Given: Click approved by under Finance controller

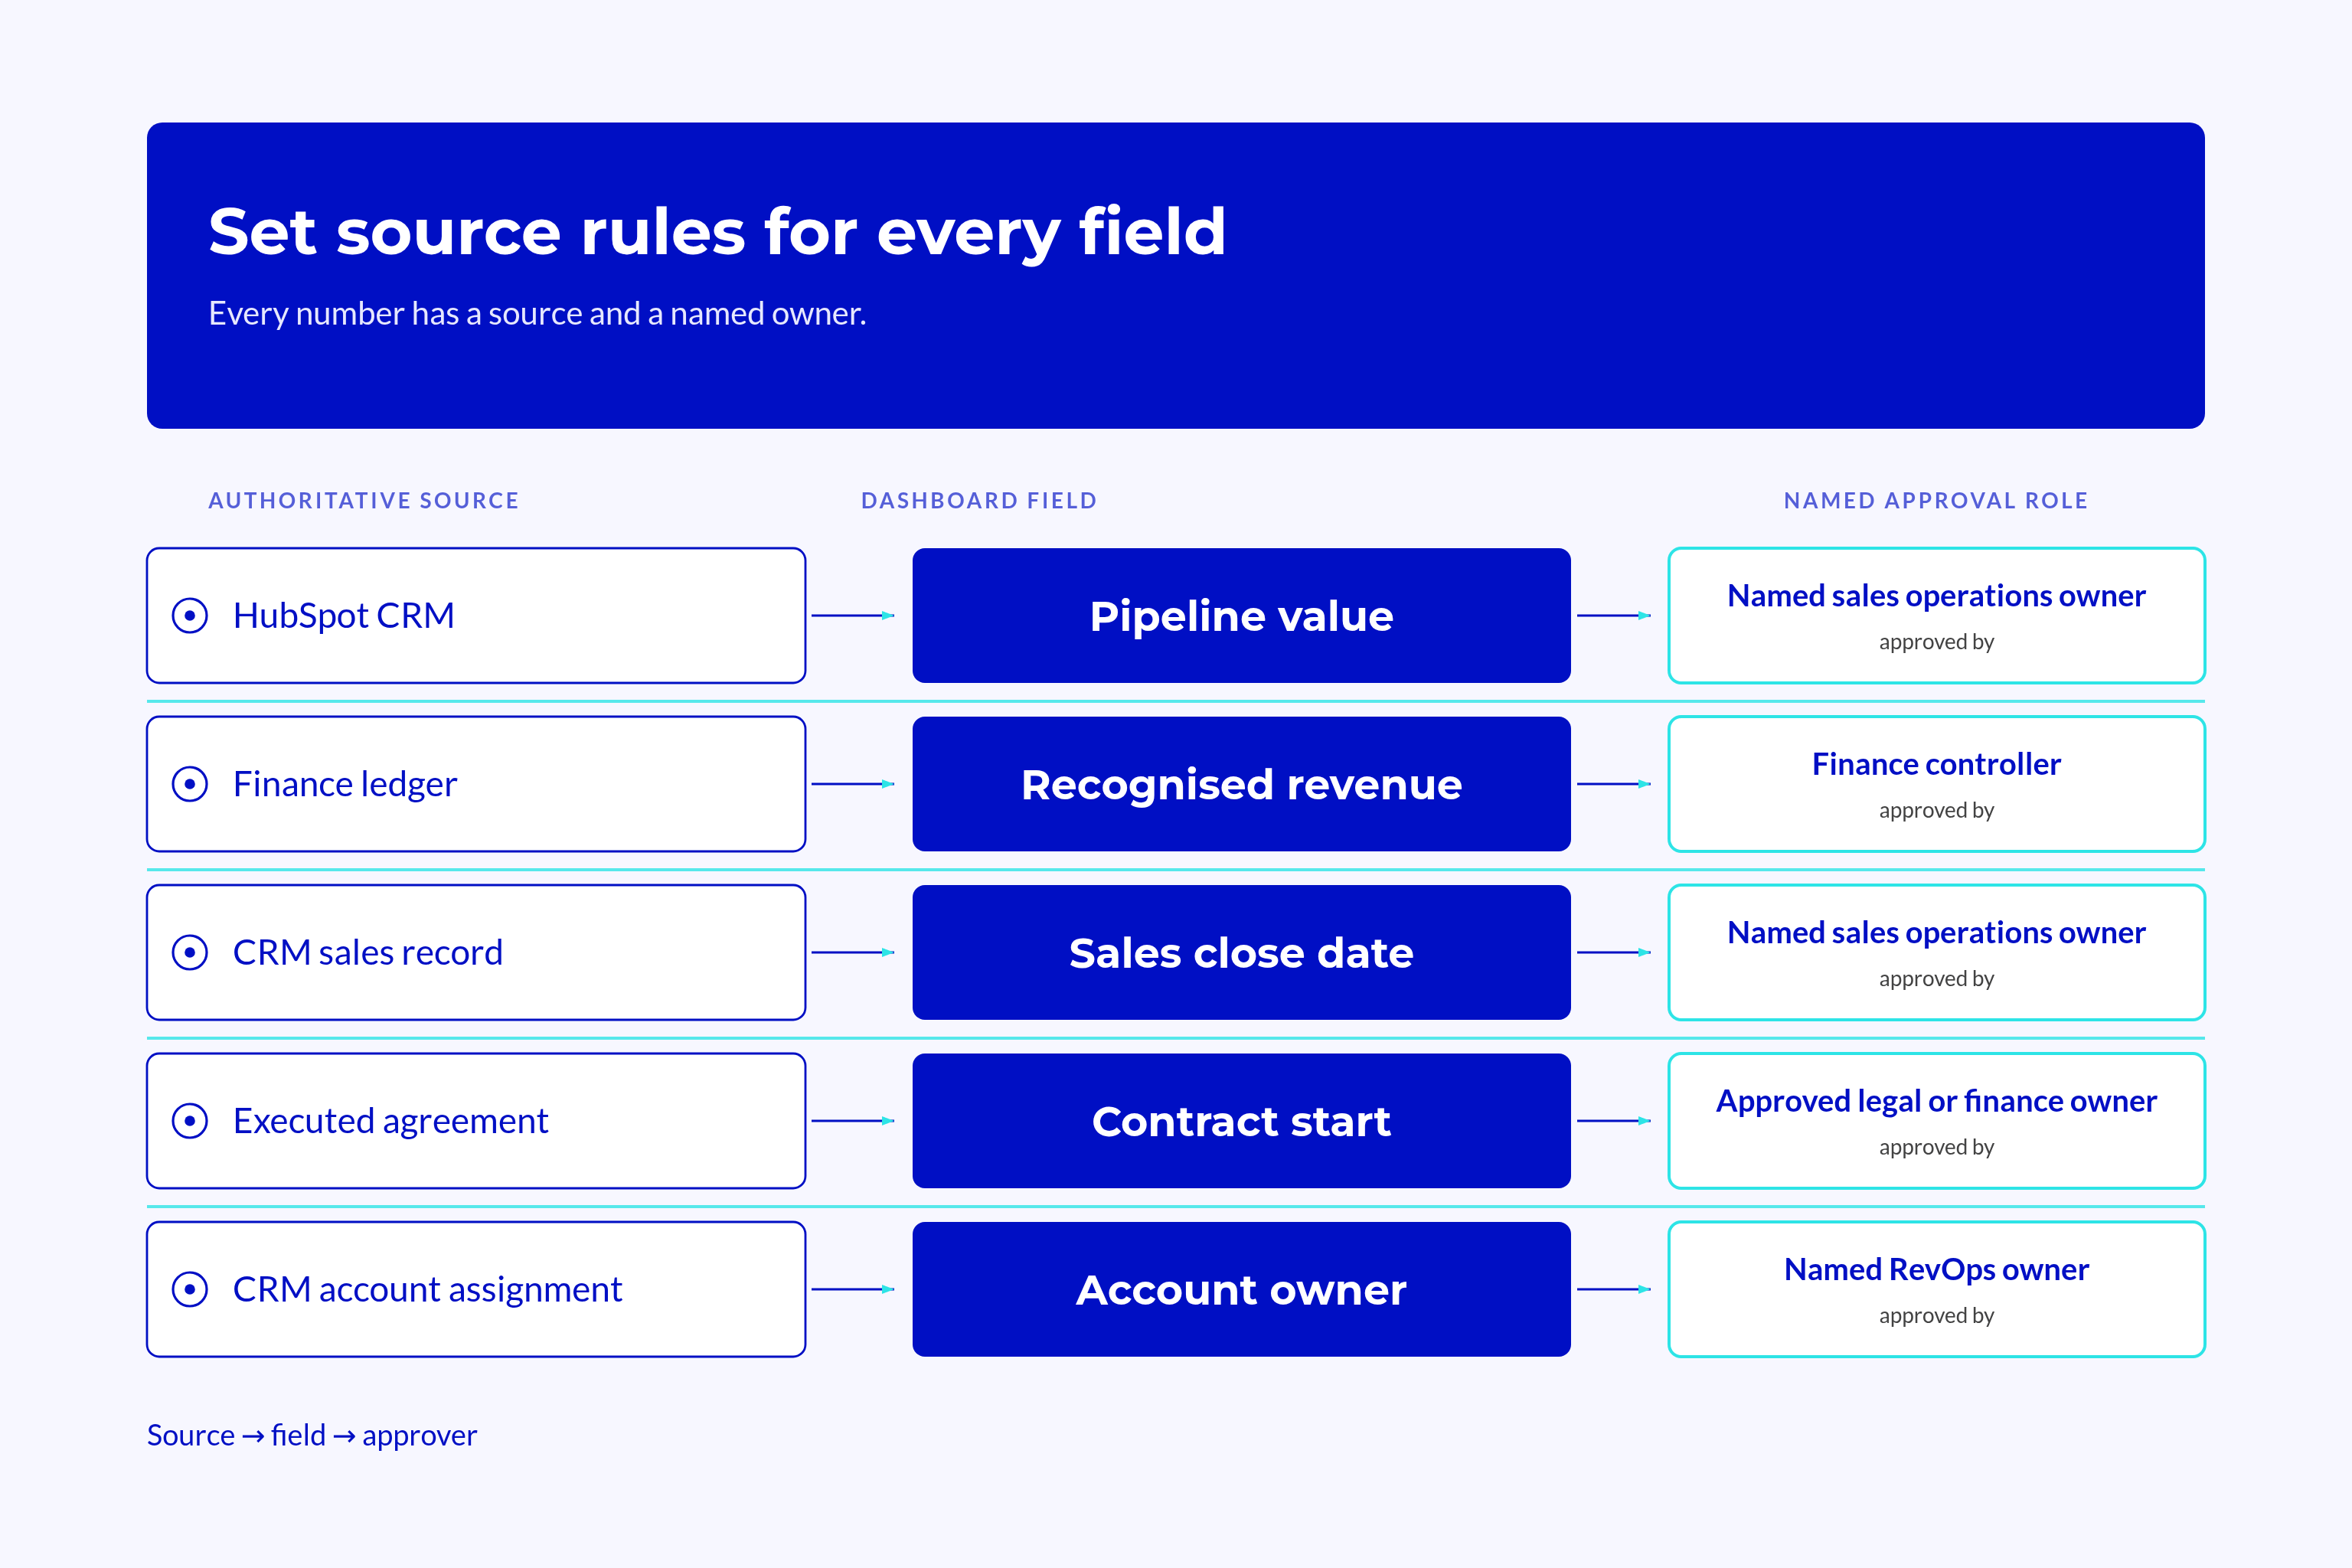Looking at the screenshot, I should pos(1936,810).
